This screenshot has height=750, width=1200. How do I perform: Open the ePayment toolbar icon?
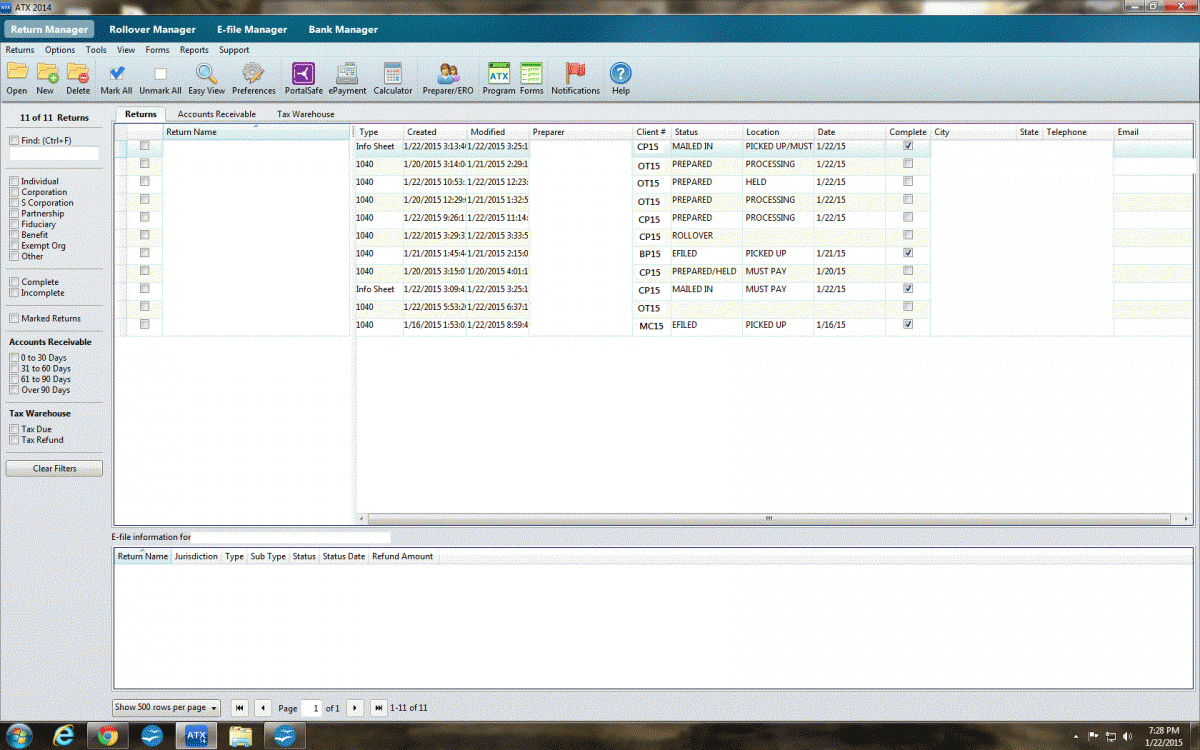[347, 72]
